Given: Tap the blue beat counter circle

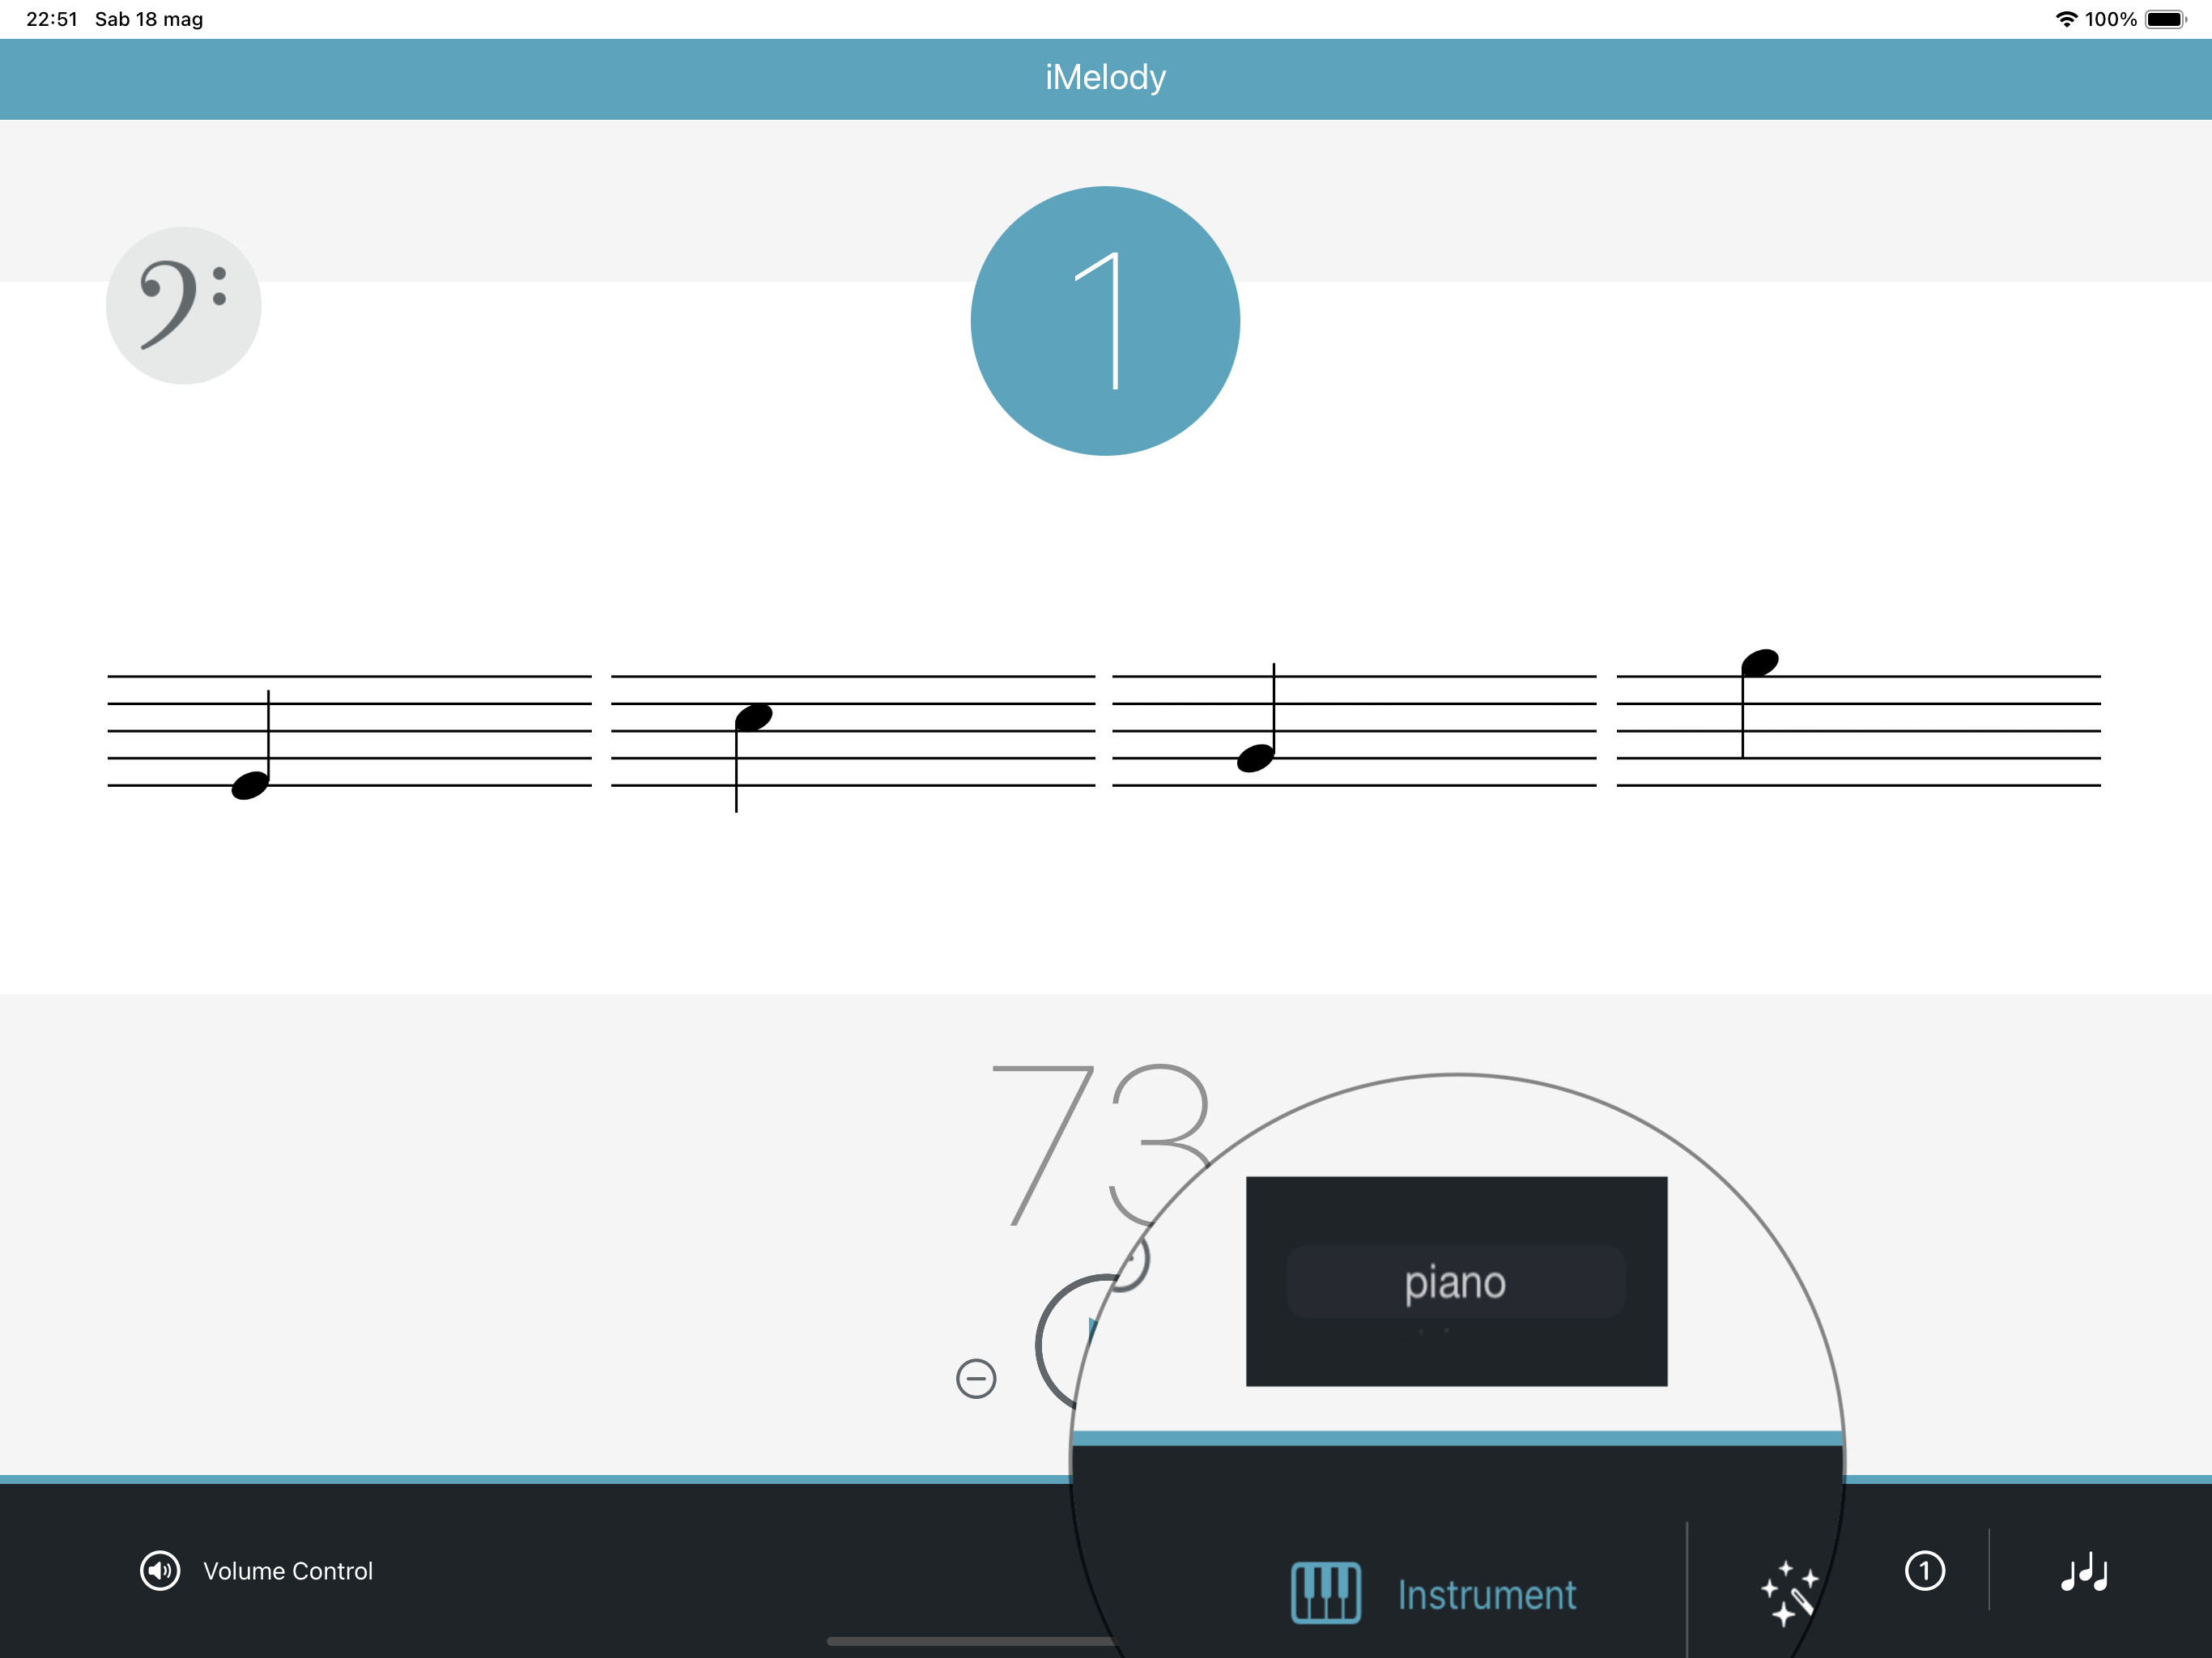Looking at the screenshot, I should pos(1105,321).
